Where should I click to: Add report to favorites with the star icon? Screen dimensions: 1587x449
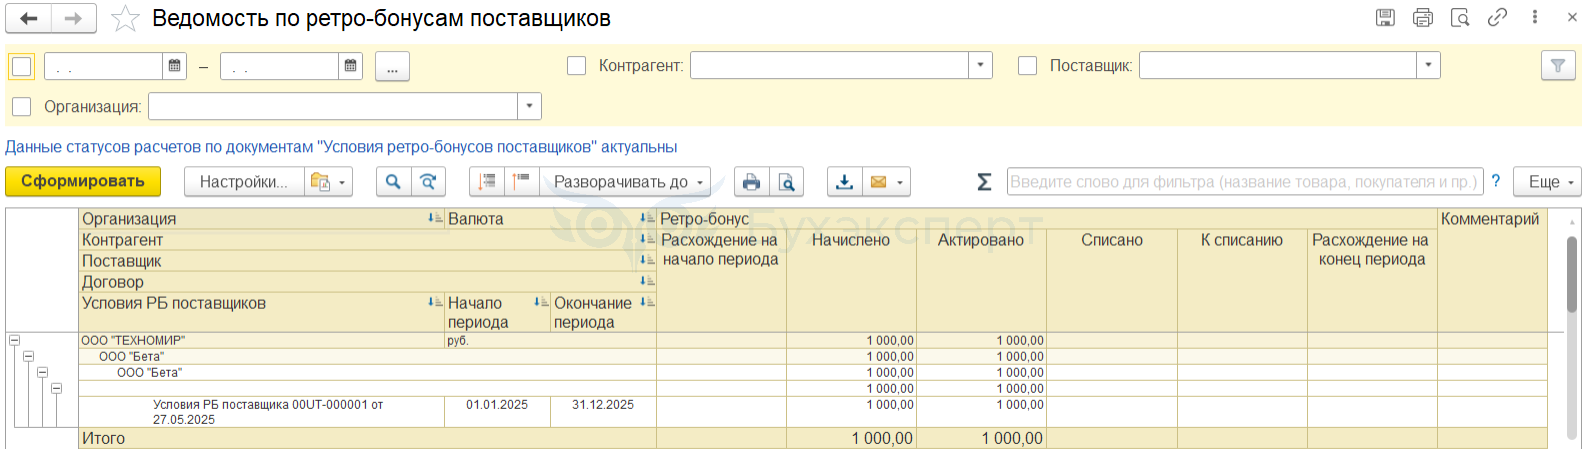tap(125, 18)
